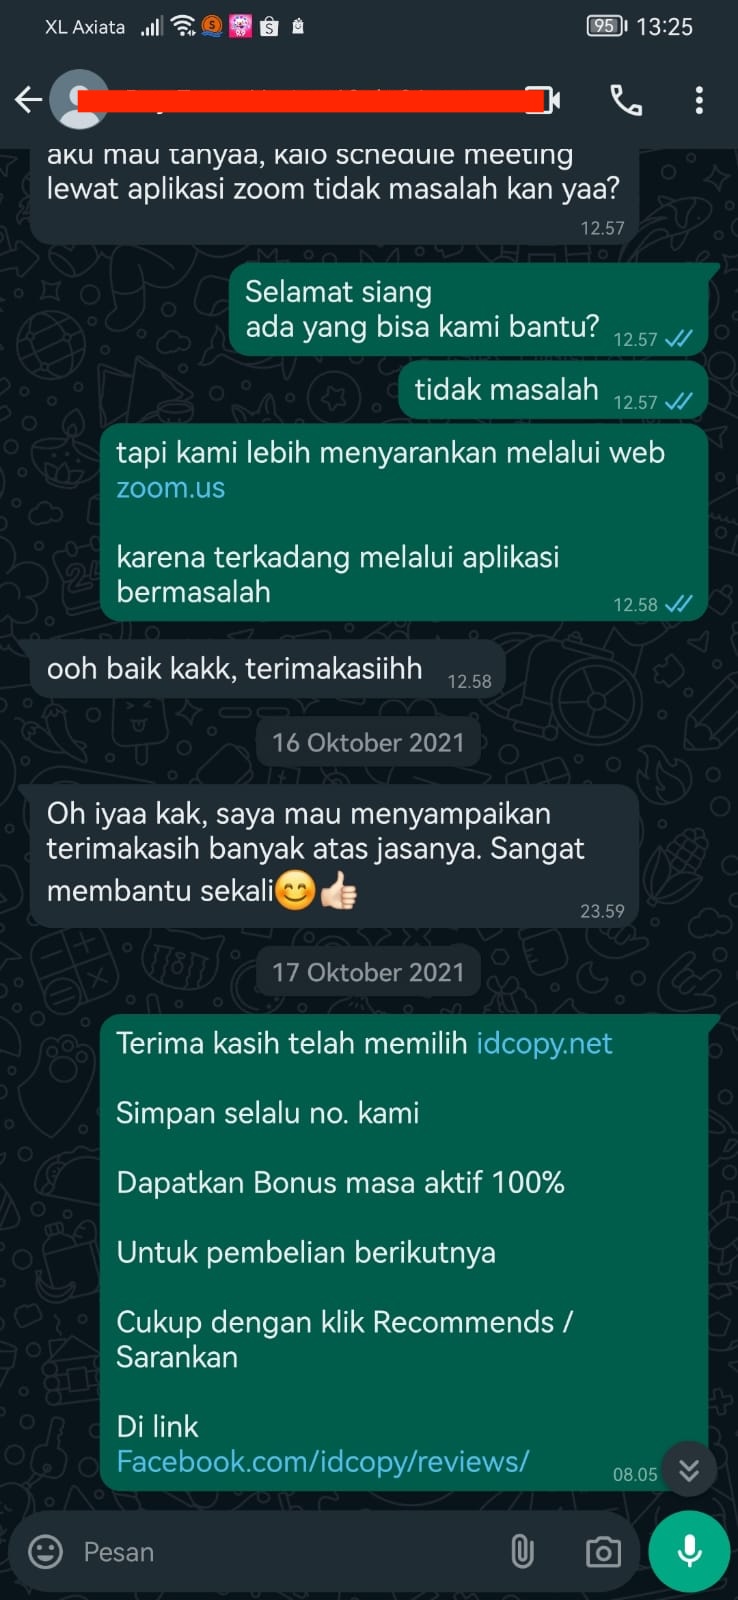
Task: Open the Facebook.com/idcopy/reviews/ link
Action: 323,1461
